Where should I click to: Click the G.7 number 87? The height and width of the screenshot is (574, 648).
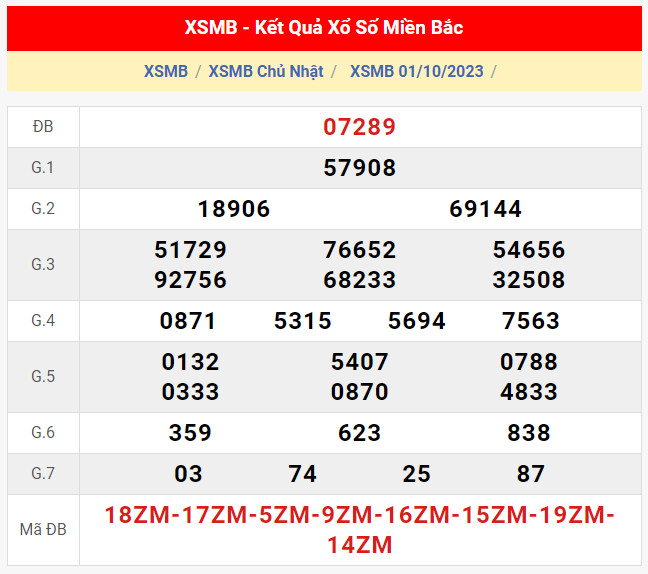tap(531, 474)
